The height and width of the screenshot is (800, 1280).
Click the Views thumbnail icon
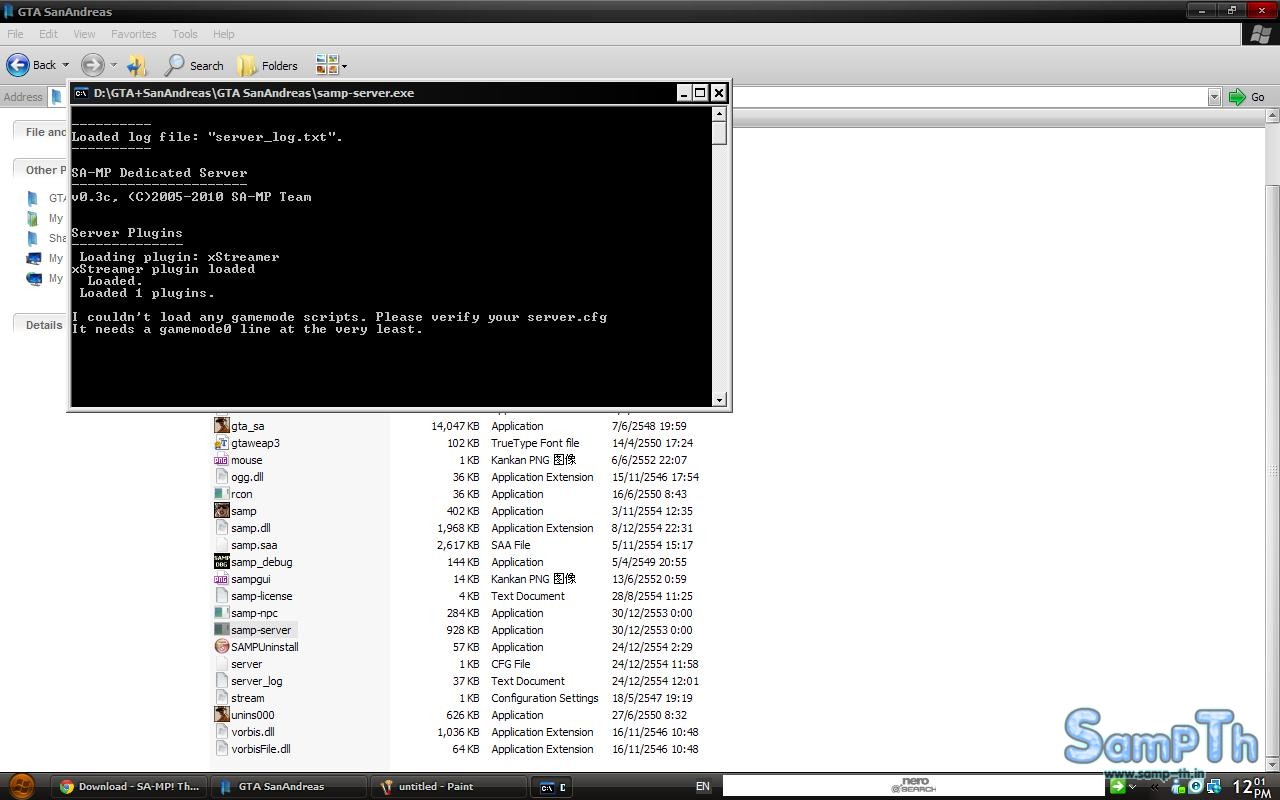326,65
